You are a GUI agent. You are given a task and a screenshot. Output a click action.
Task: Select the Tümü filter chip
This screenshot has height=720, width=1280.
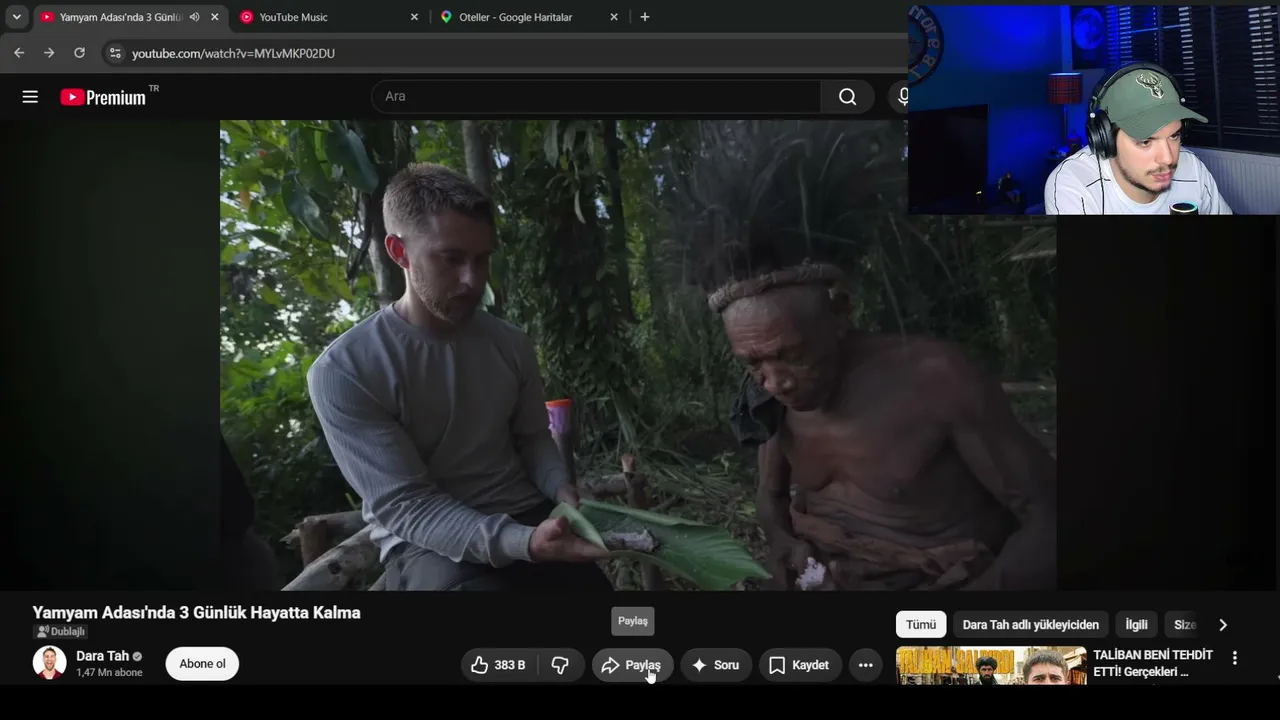tap(921, 625)
